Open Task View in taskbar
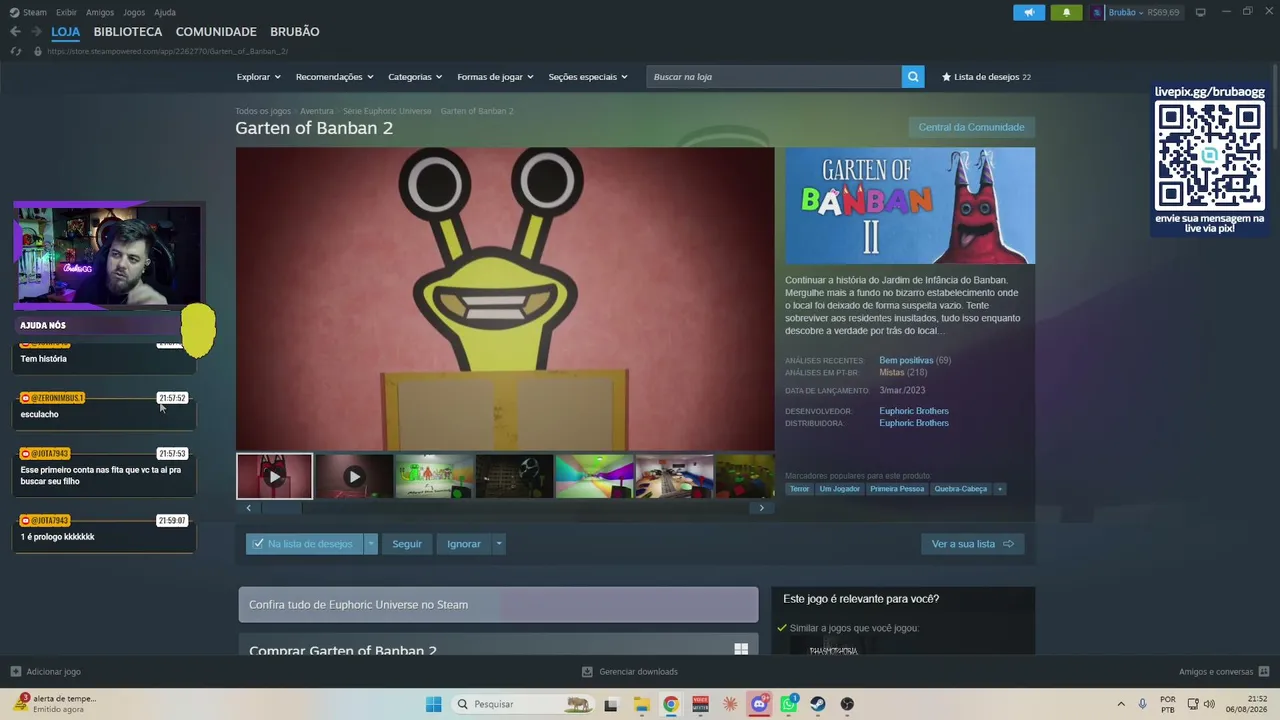This screenshot has height=720, width=1280. click(611, 704)
